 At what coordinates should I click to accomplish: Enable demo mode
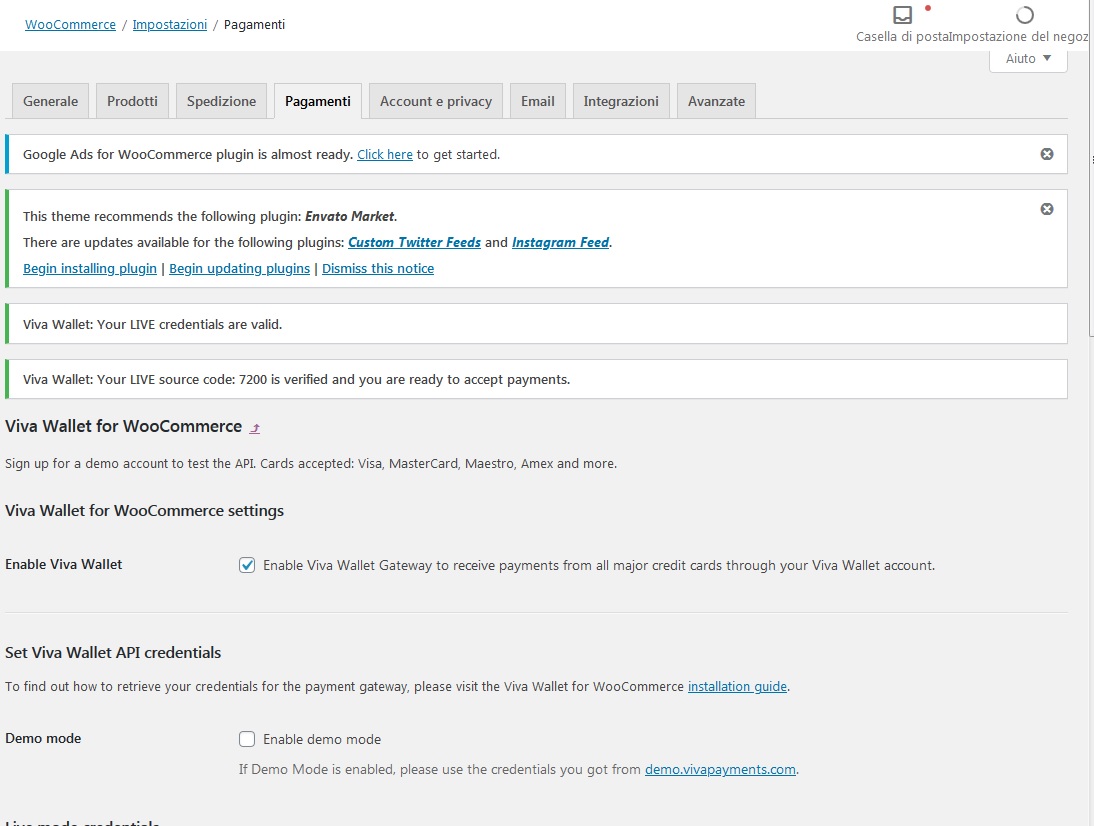pyautogui.click(x=247, y=739)
